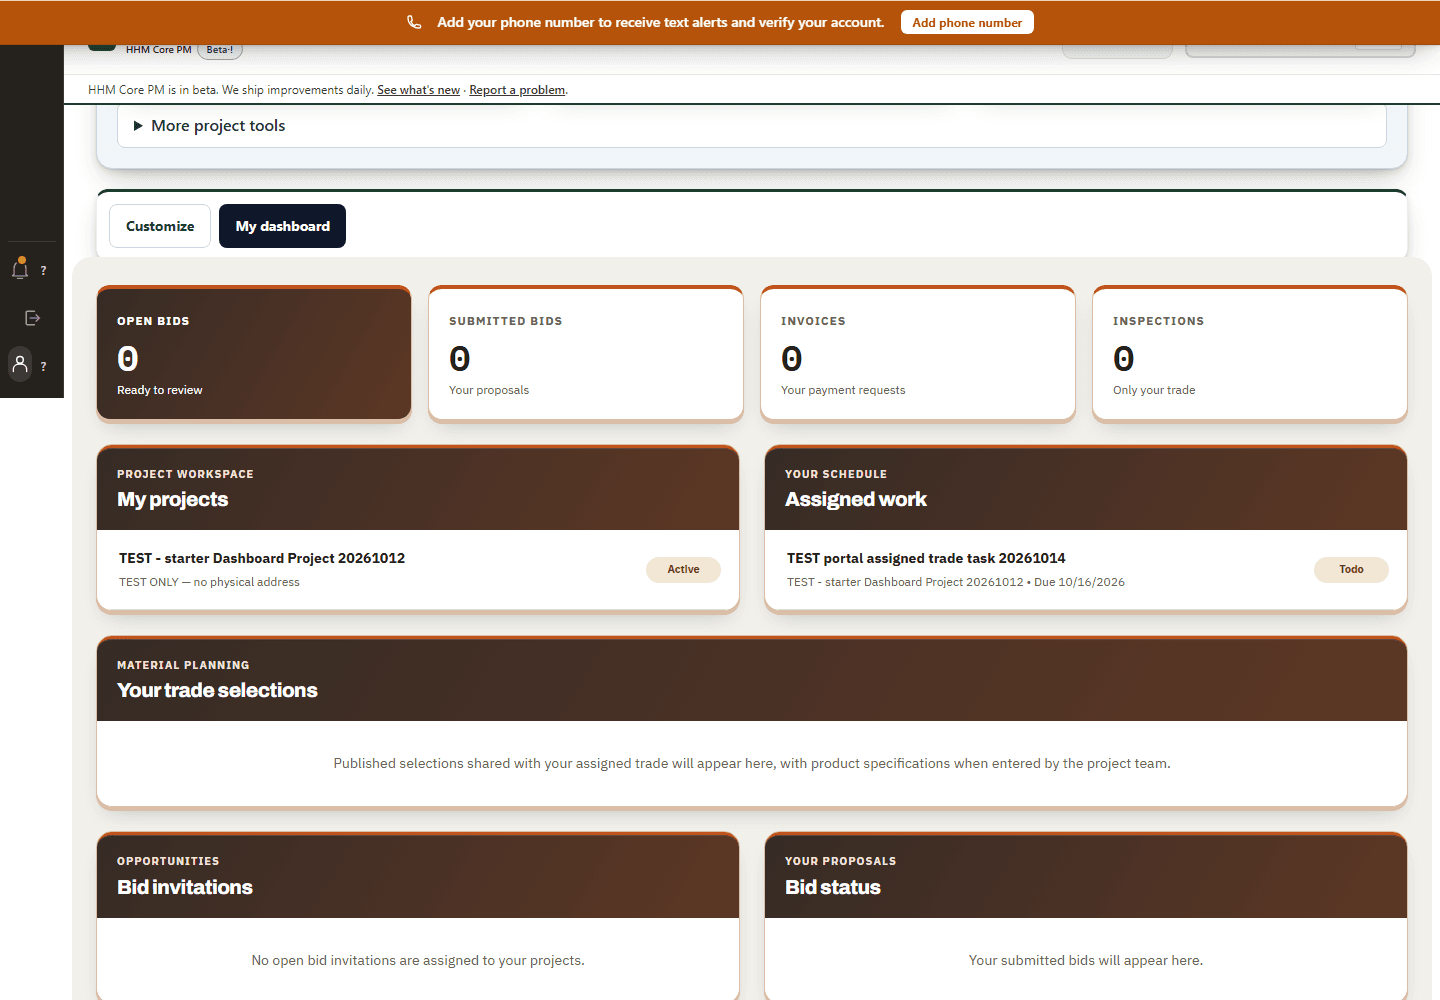Screen dimensions: 1440x1000
Task: Click the text alerts banner message
Action: click(661, 22)
